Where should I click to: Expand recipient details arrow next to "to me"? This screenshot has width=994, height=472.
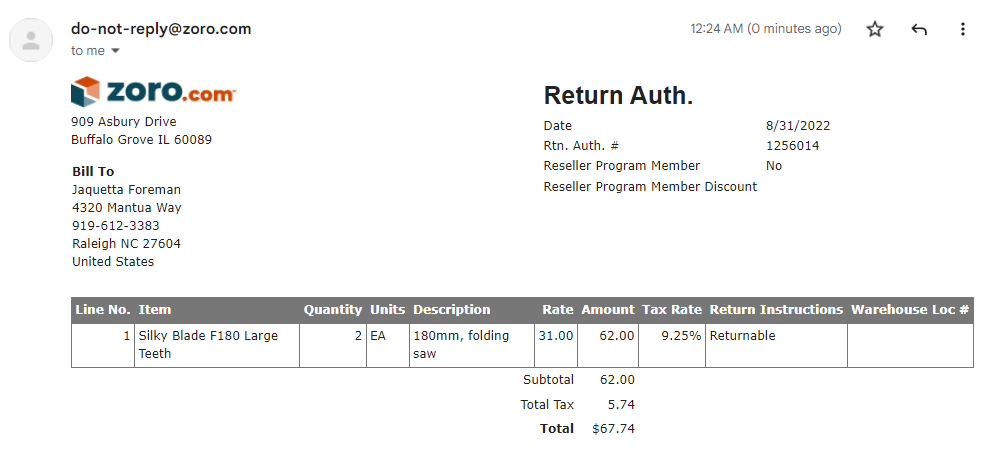tap(115, 51)
